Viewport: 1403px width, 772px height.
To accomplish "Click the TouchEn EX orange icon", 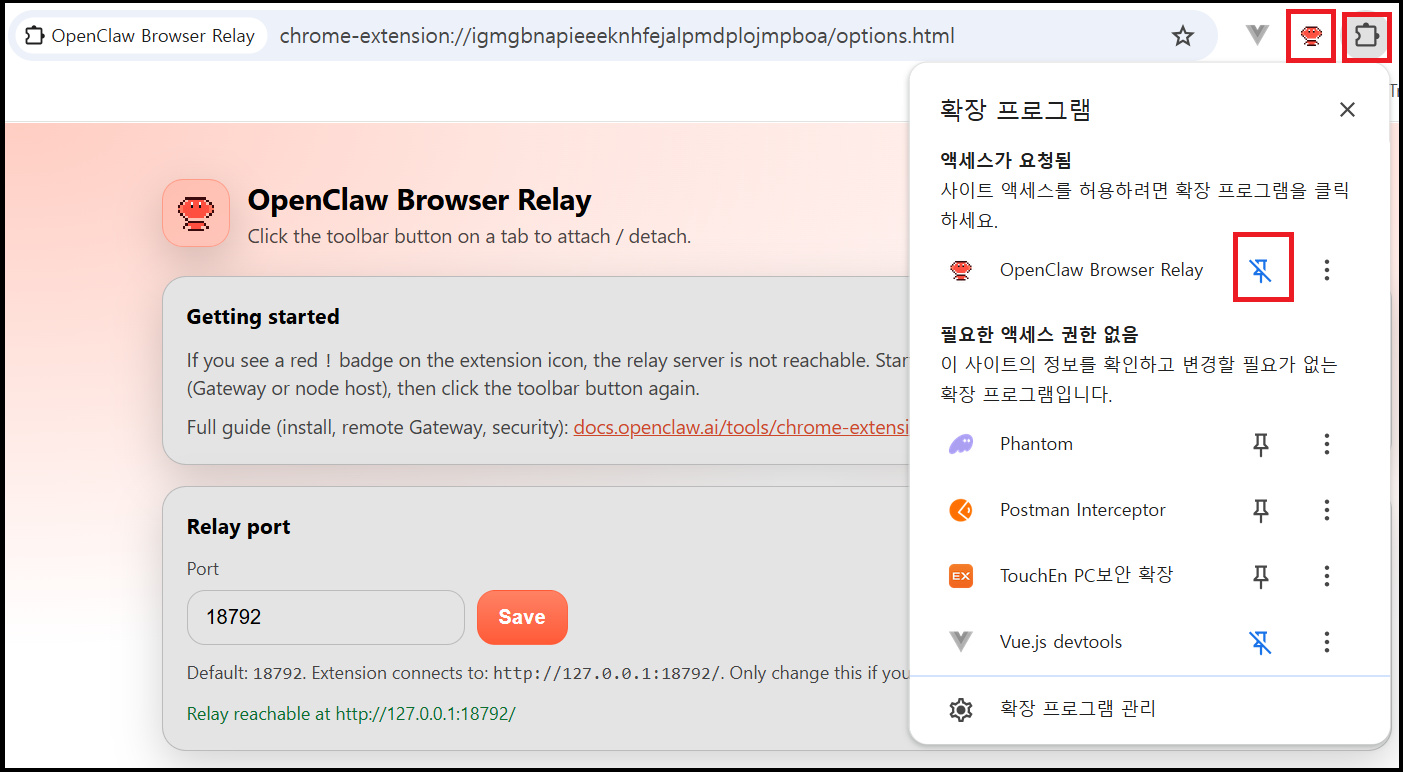I will click(961, 576).
